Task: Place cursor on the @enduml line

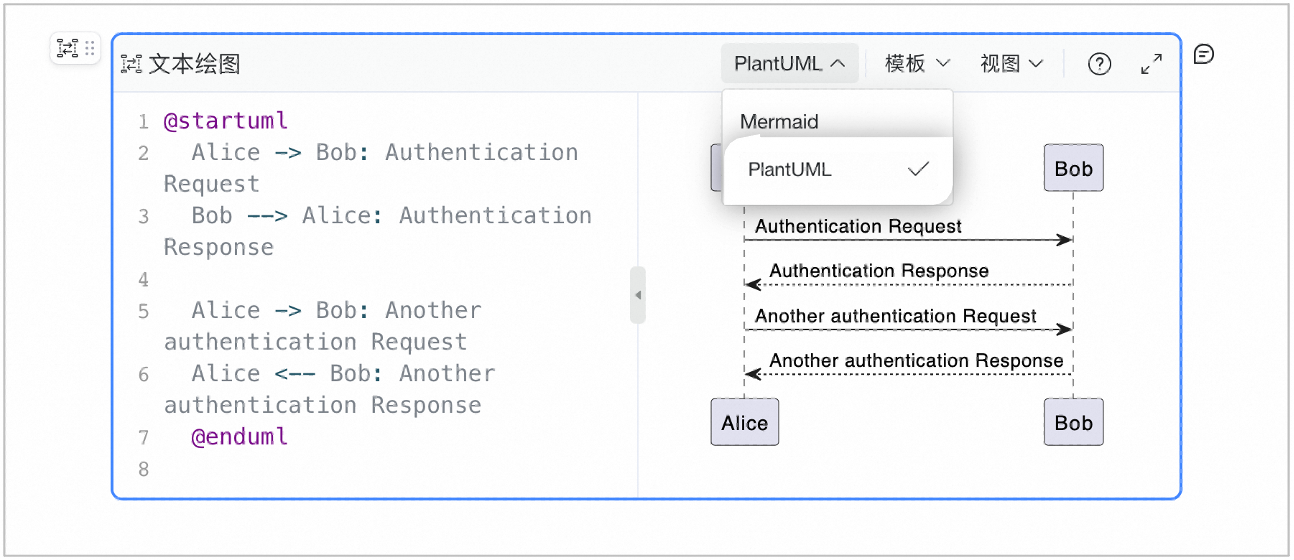Action: pyautogui.click(x=240, y=437)
